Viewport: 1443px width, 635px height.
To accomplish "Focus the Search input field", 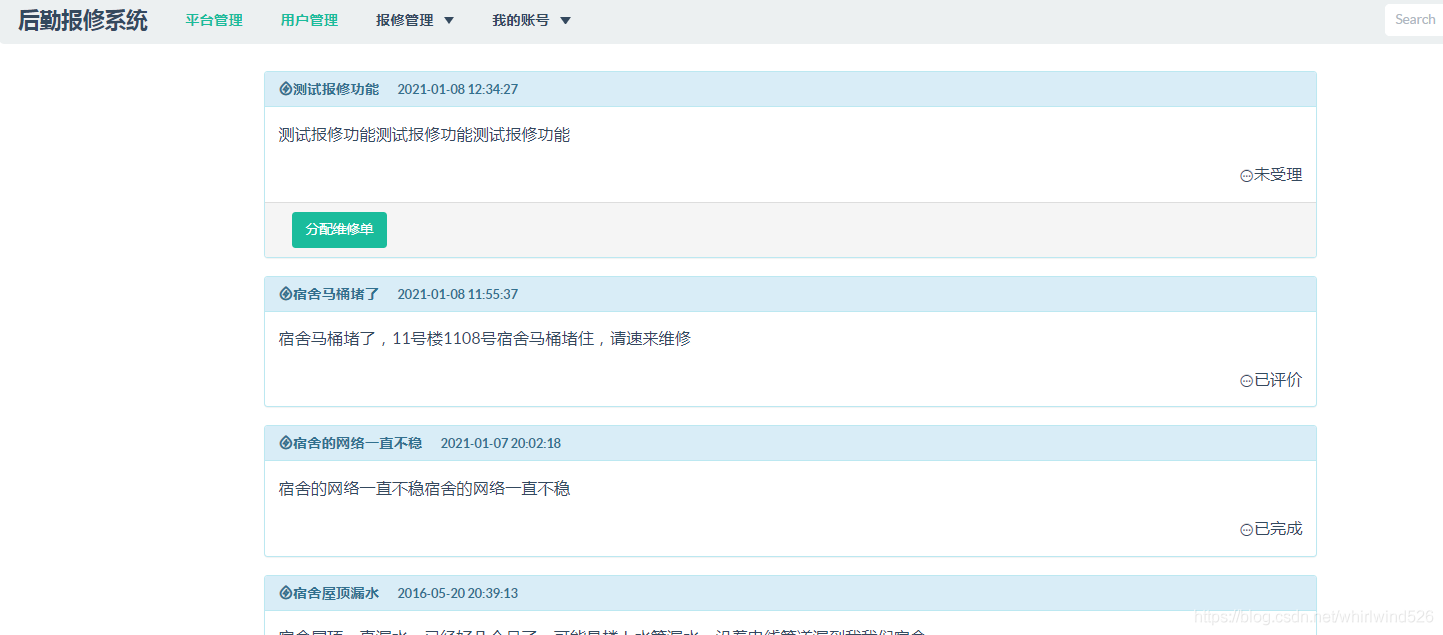I will tap(1413, 20).
